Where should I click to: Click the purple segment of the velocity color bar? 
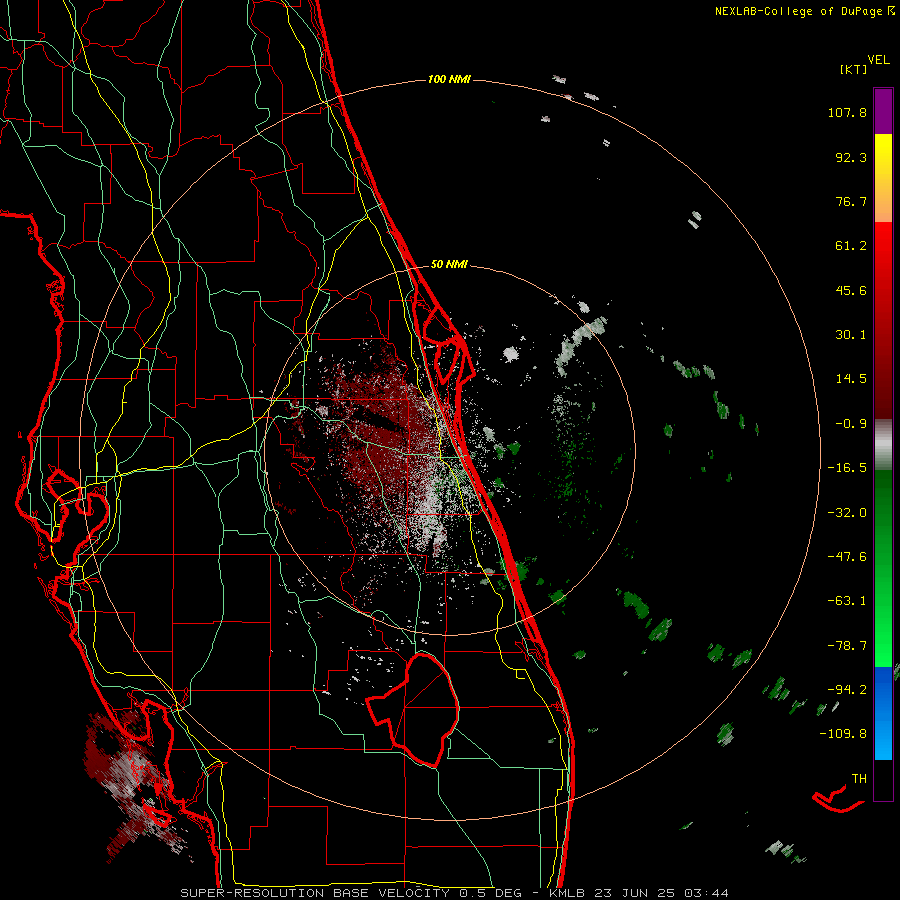click(883, 111)
